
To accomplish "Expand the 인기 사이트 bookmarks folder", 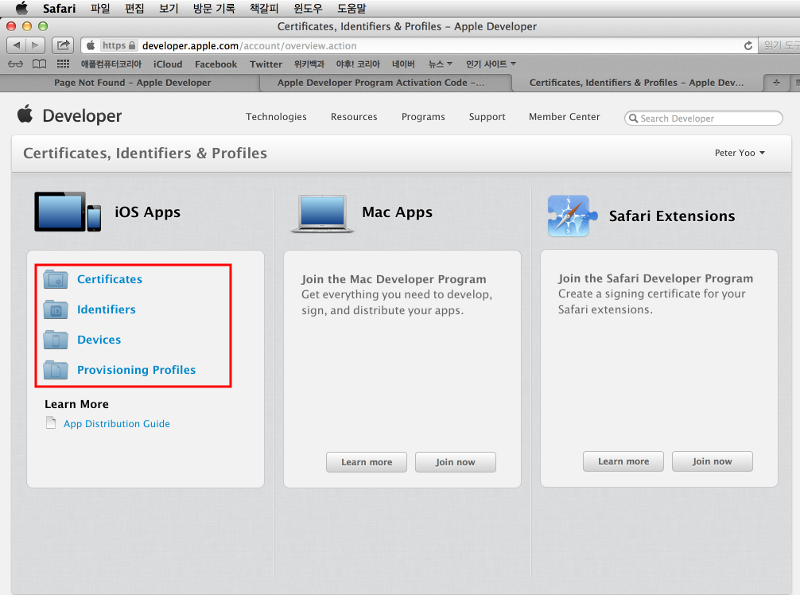I will click(491, 64).
